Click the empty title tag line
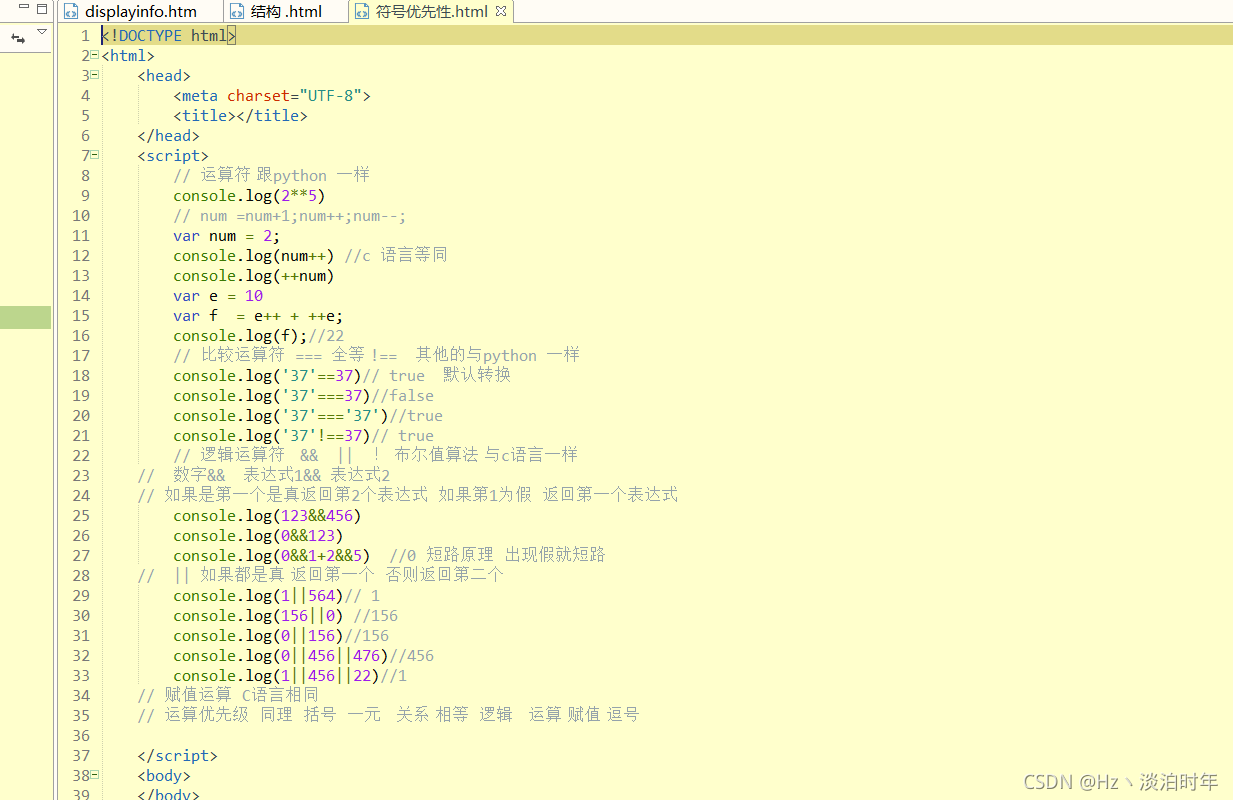 (240, 116)
